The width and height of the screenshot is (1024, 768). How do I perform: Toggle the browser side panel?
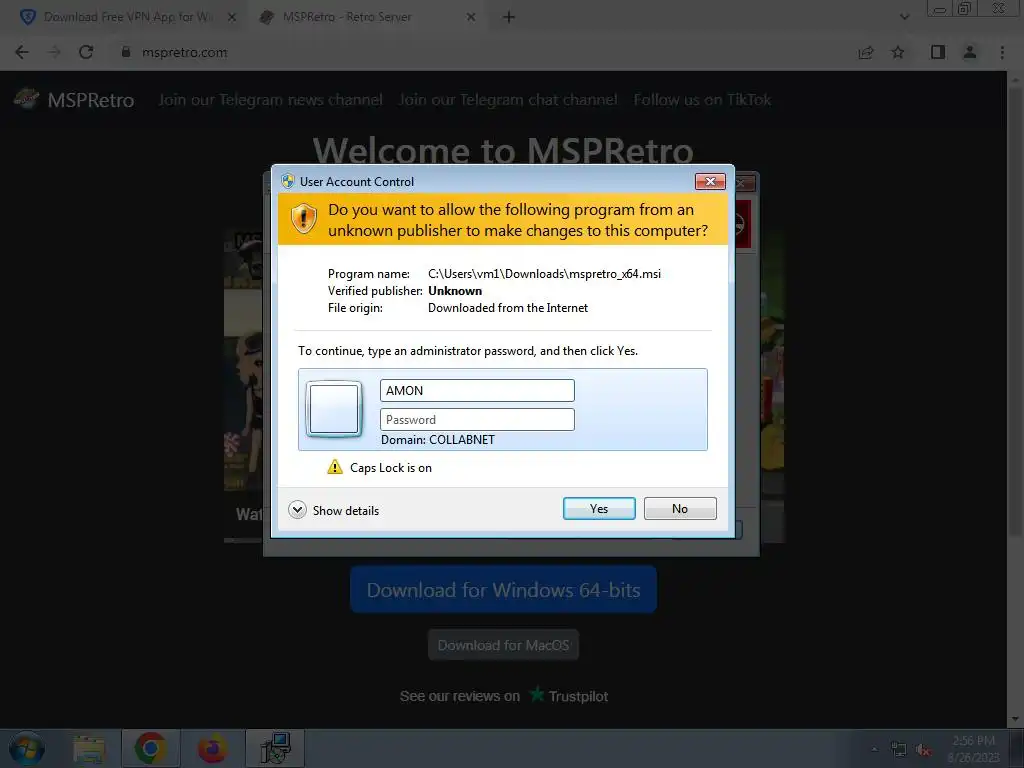[938, 52]
